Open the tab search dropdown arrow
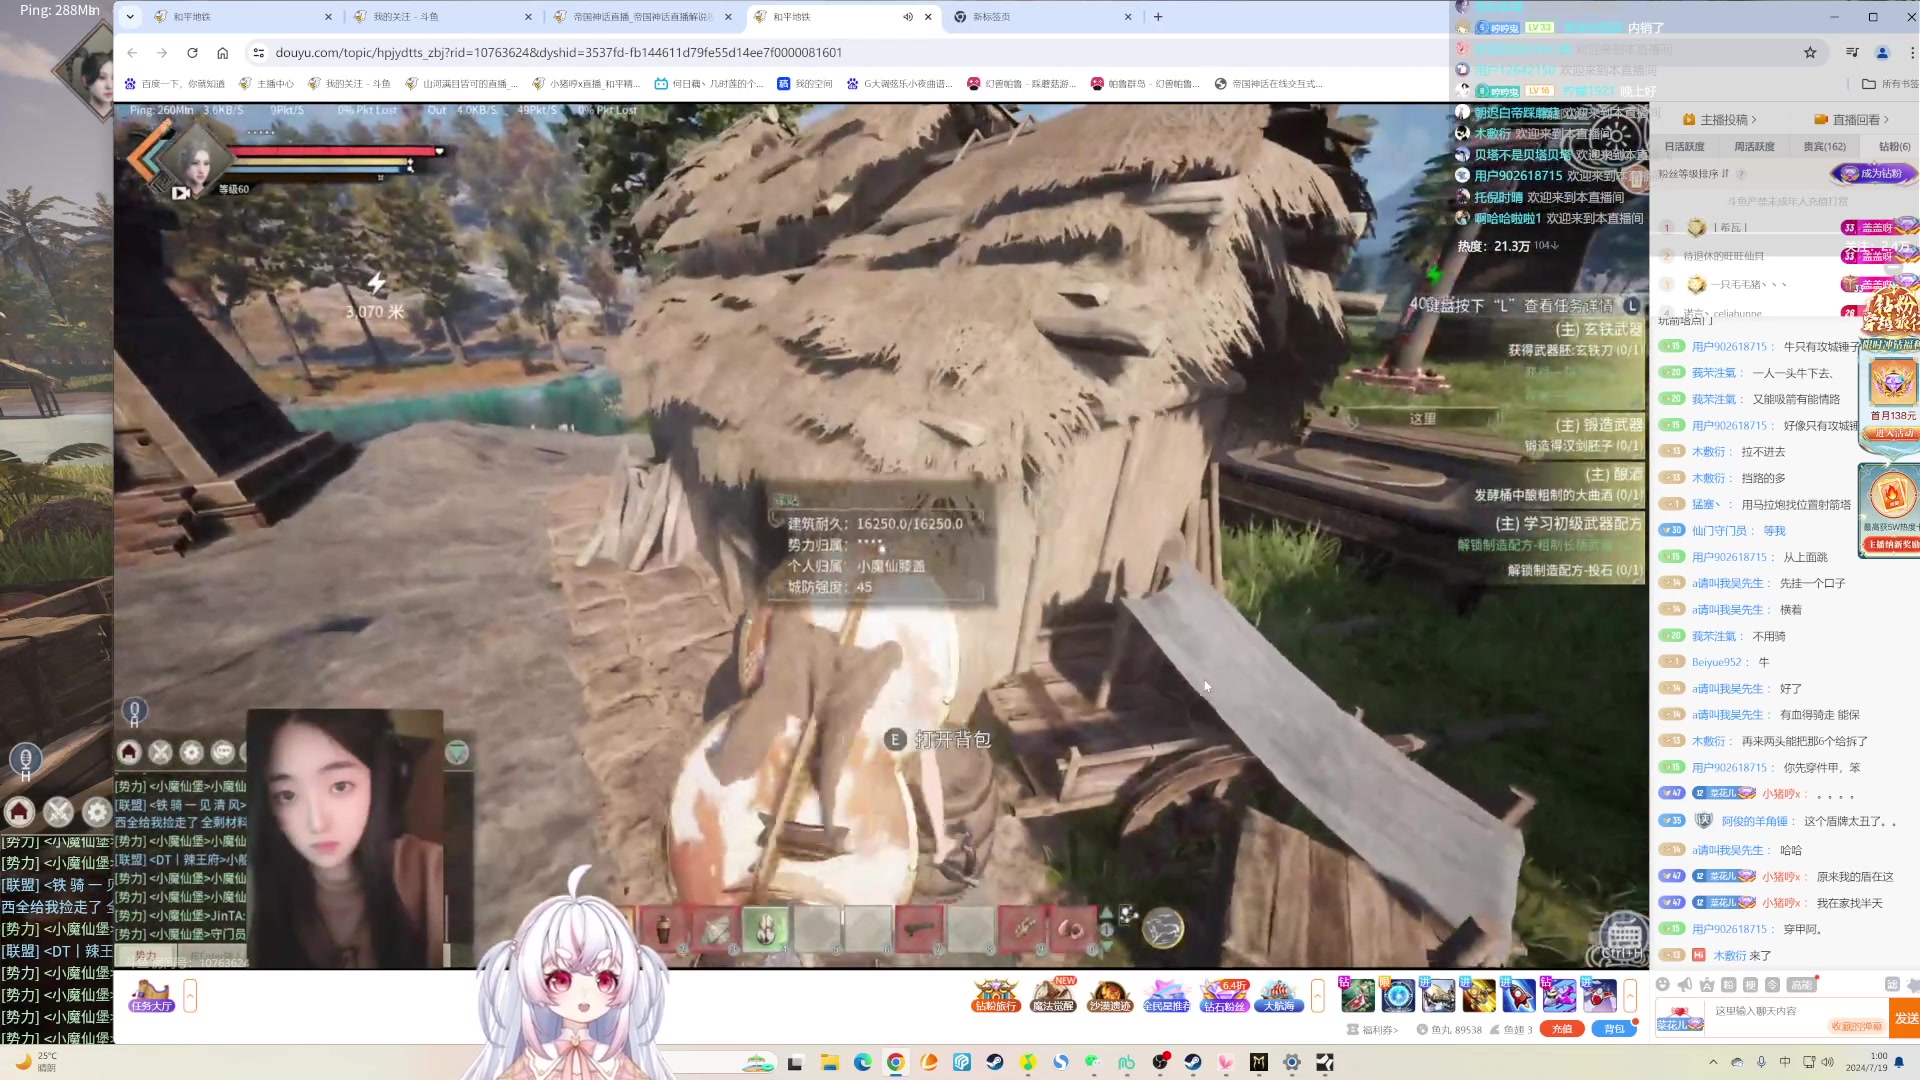The height and width of the screenshot is (1080, 1920). [130, 17]
